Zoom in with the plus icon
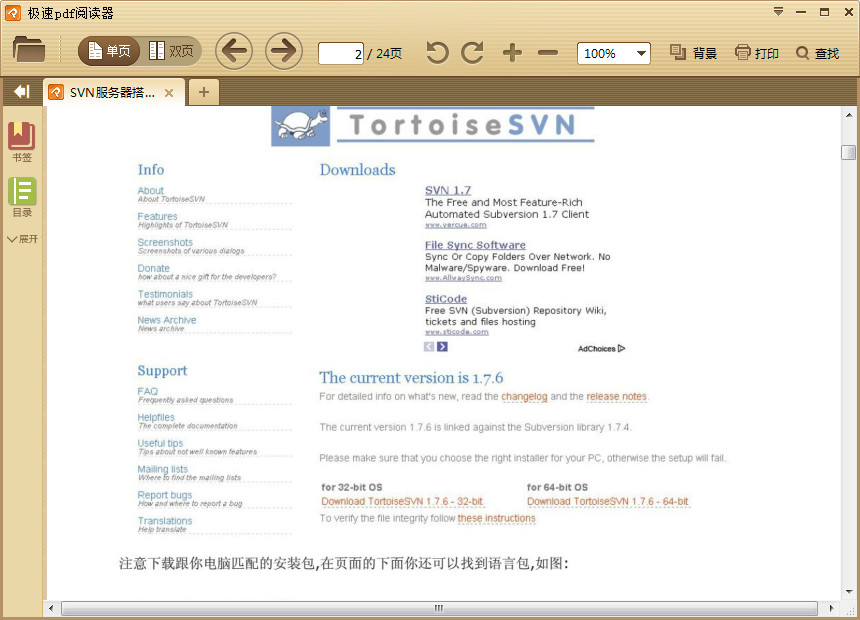 (x=512, y=53)
